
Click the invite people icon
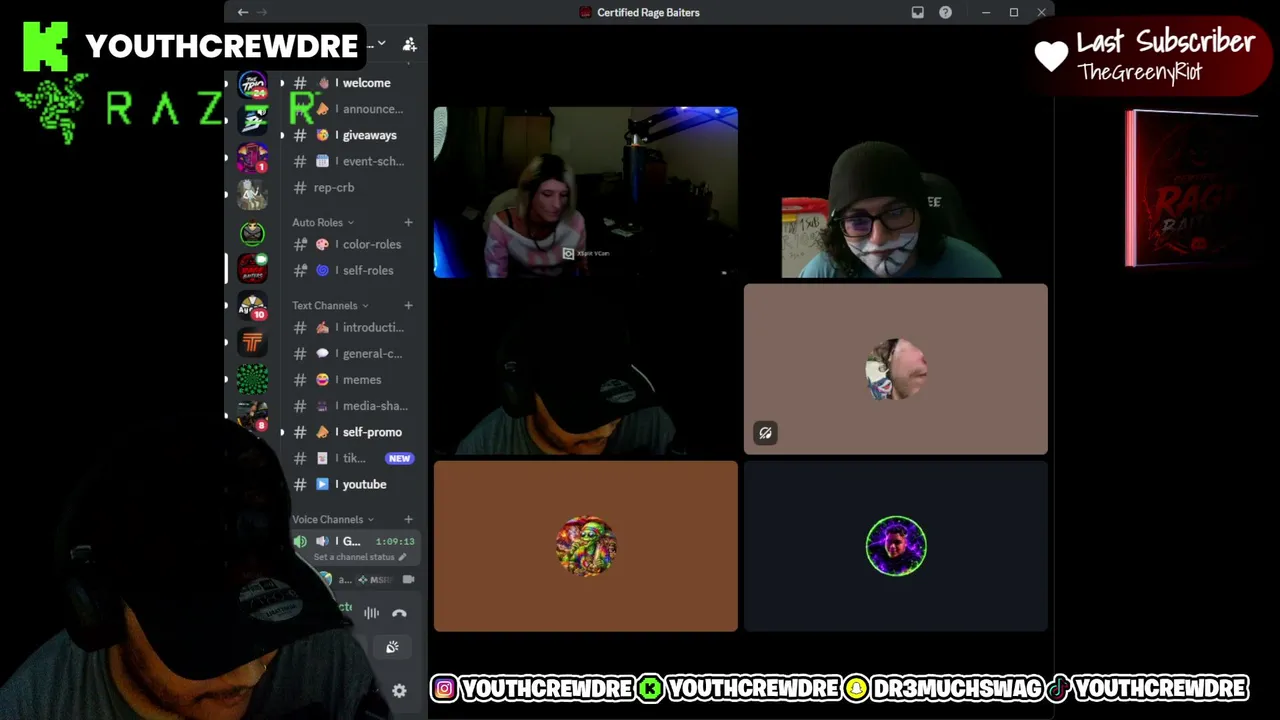(x=409, y=44)
